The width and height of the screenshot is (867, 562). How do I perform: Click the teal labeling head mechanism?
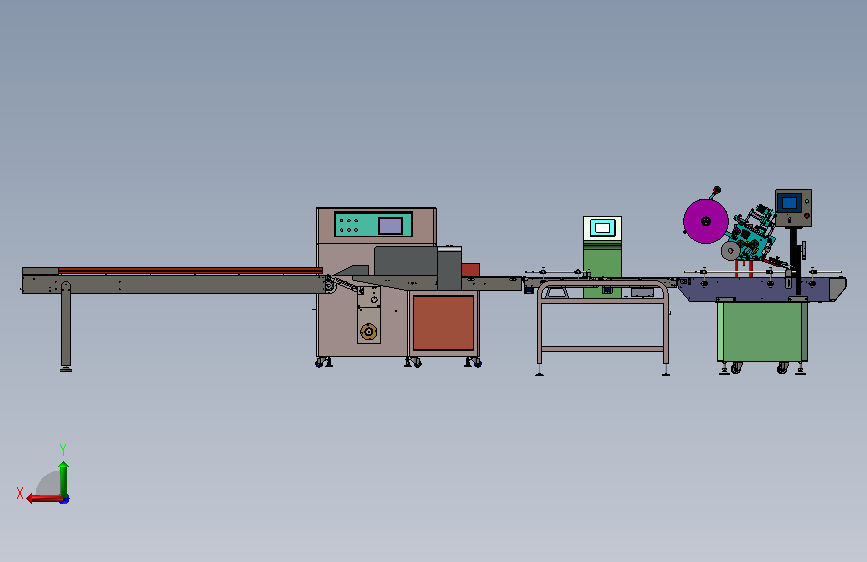753,235
